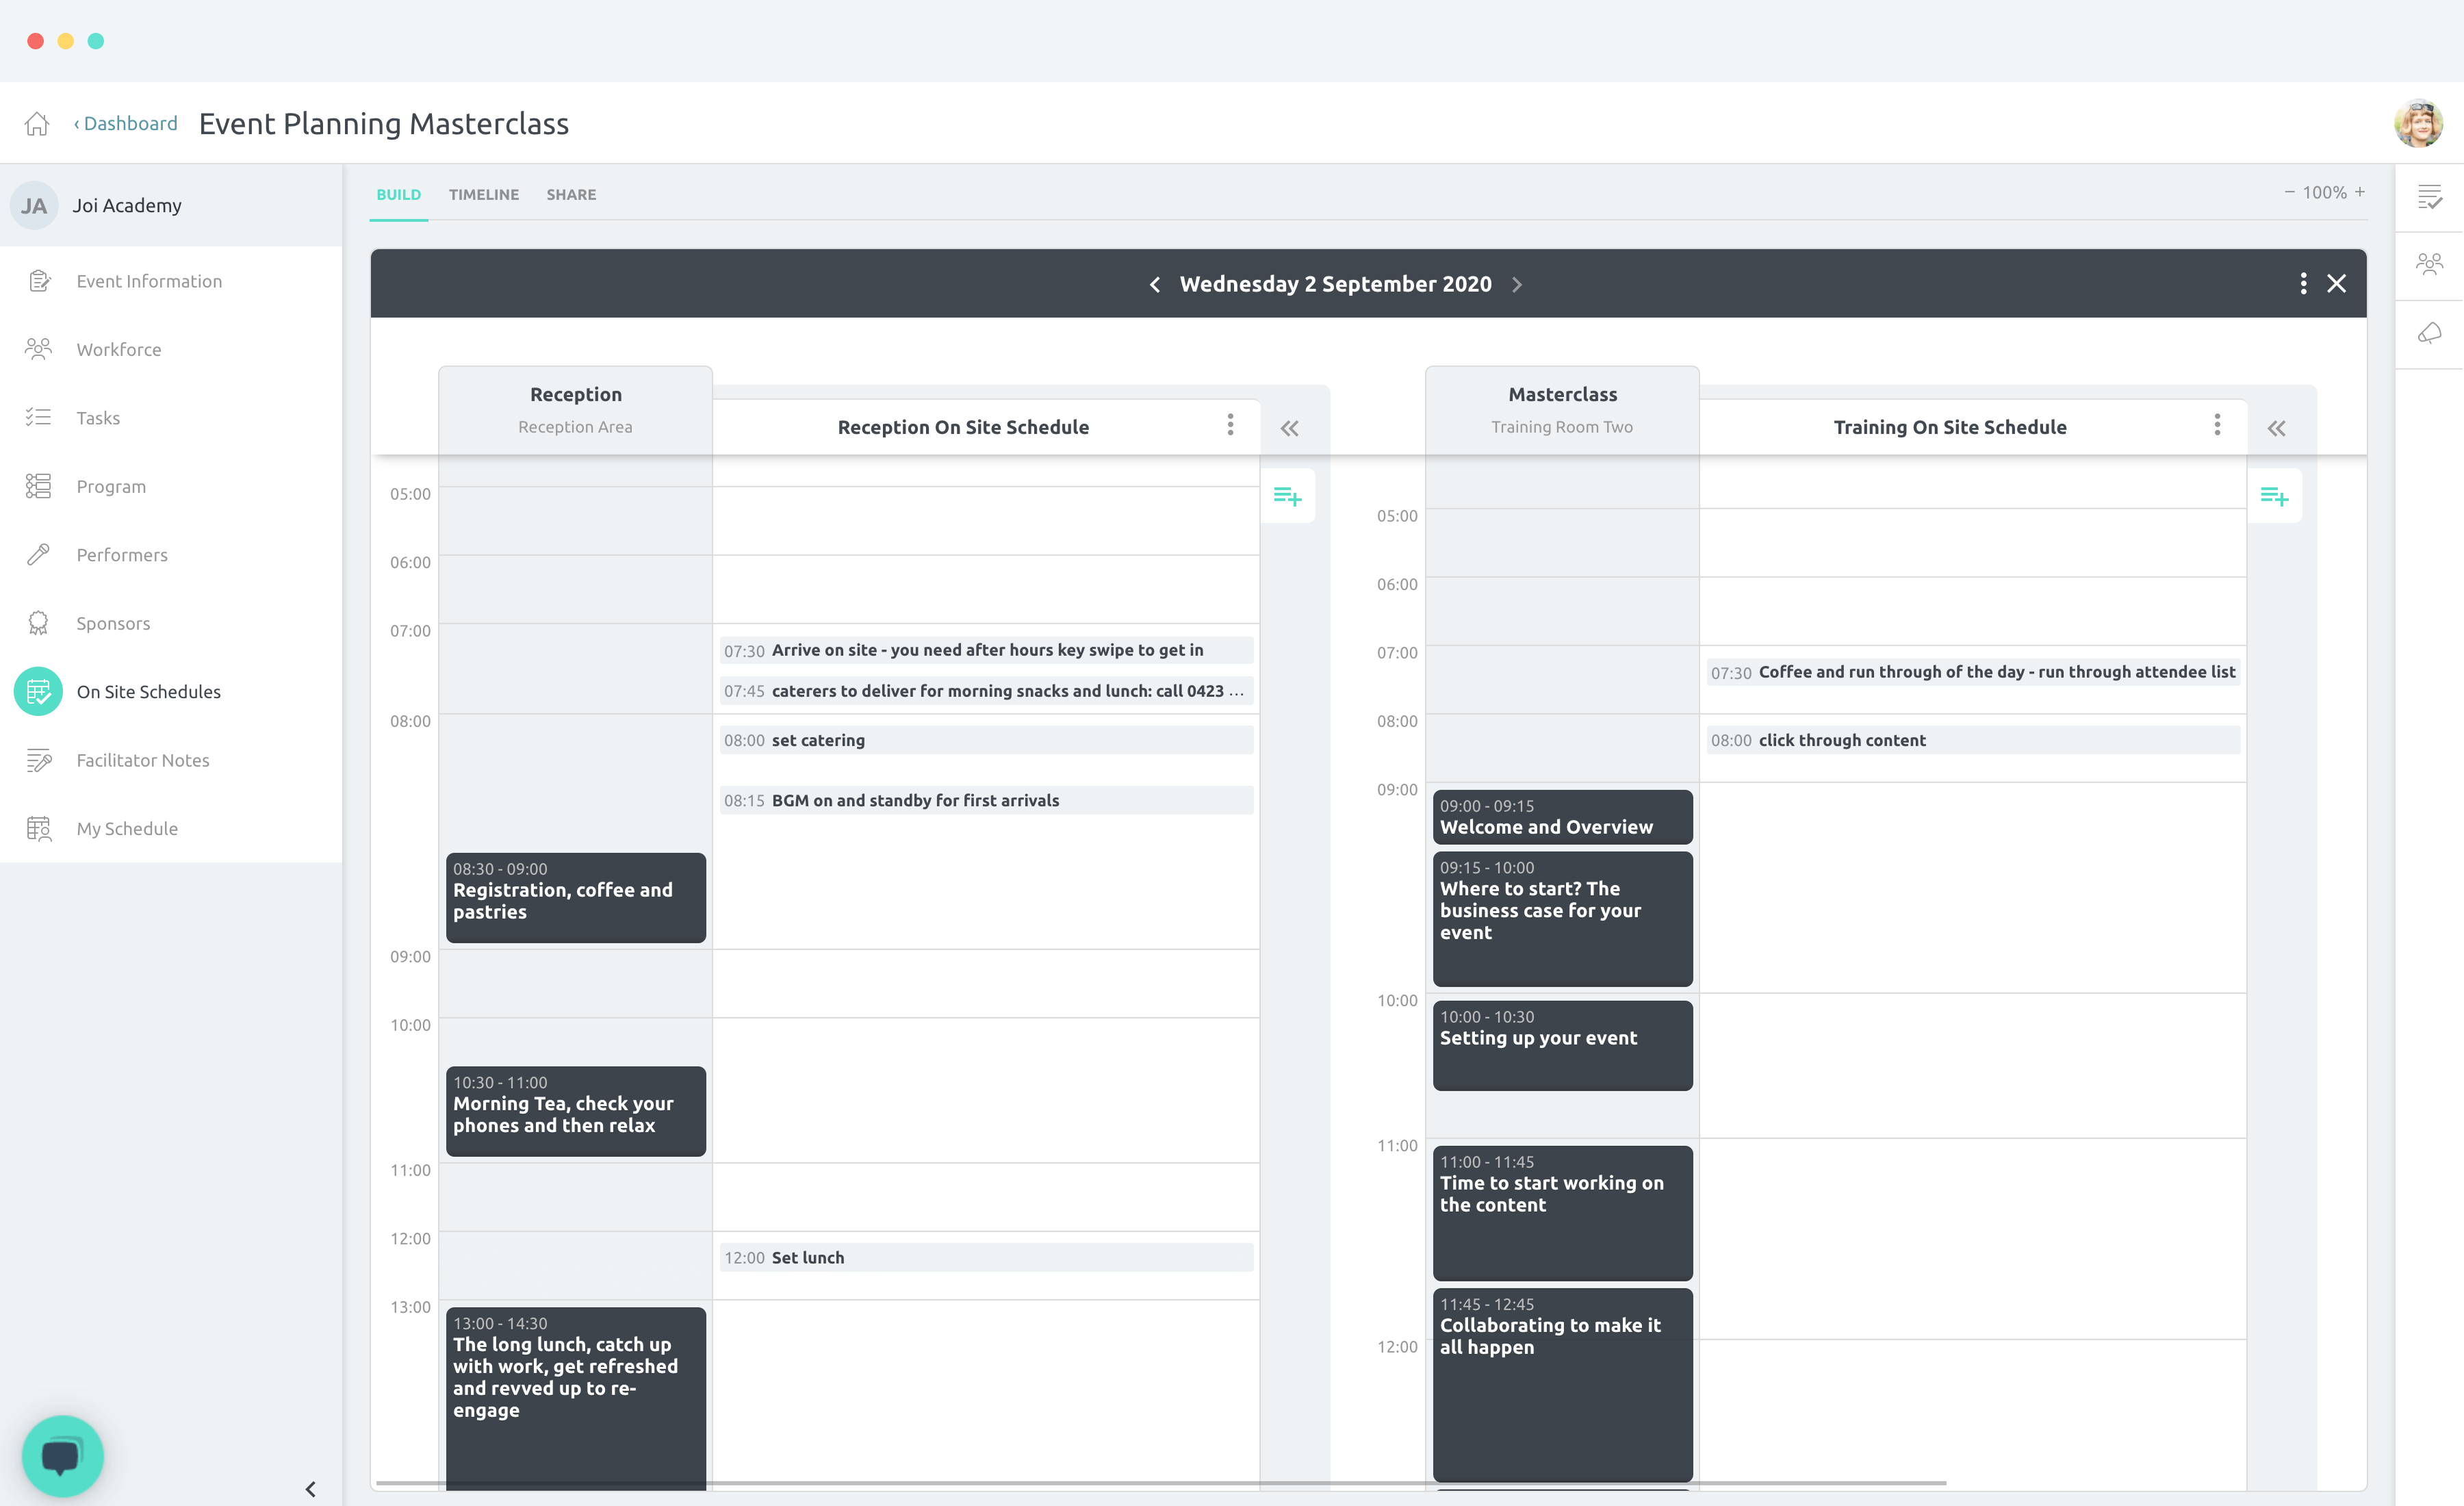Navigate to previous day using left chevron
The height and width of the screenshot is (1506, 2464).
pos(1153,283)
